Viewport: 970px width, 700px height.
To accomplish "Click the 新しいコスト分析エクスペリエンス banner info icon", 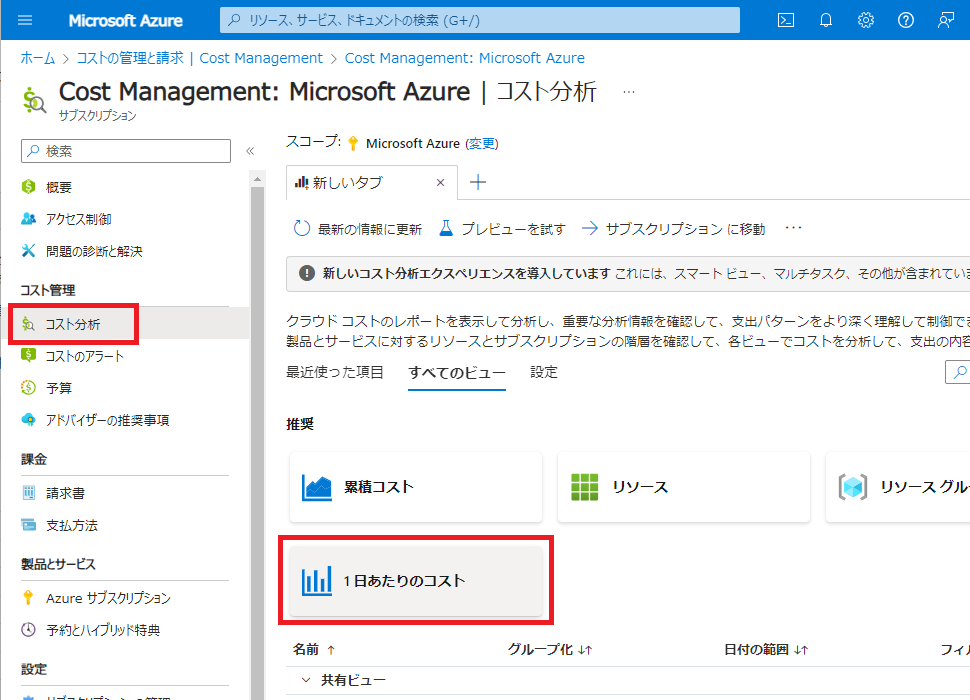I will click(307, 273).
